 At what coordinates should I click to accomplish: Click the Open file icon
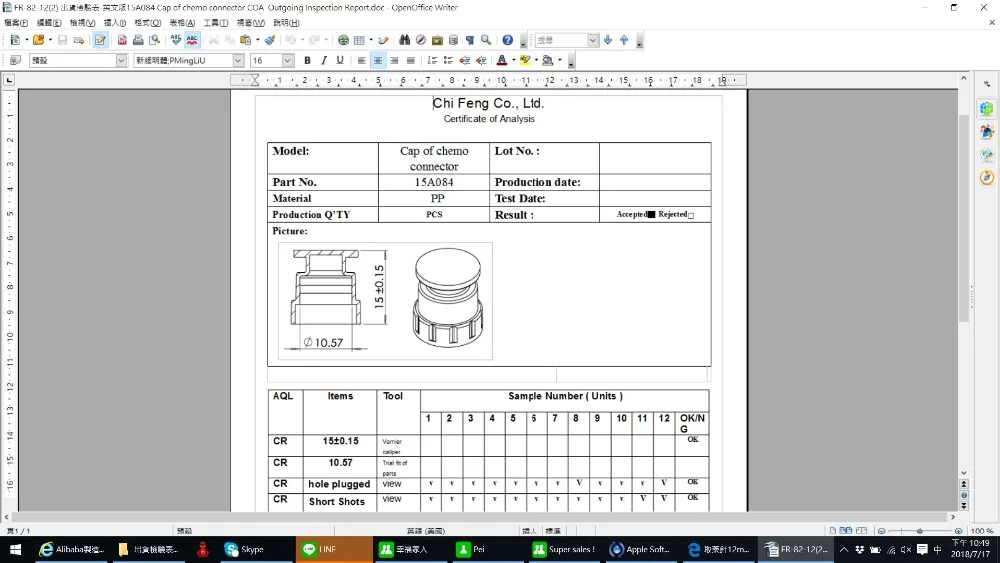click(38, 40)
